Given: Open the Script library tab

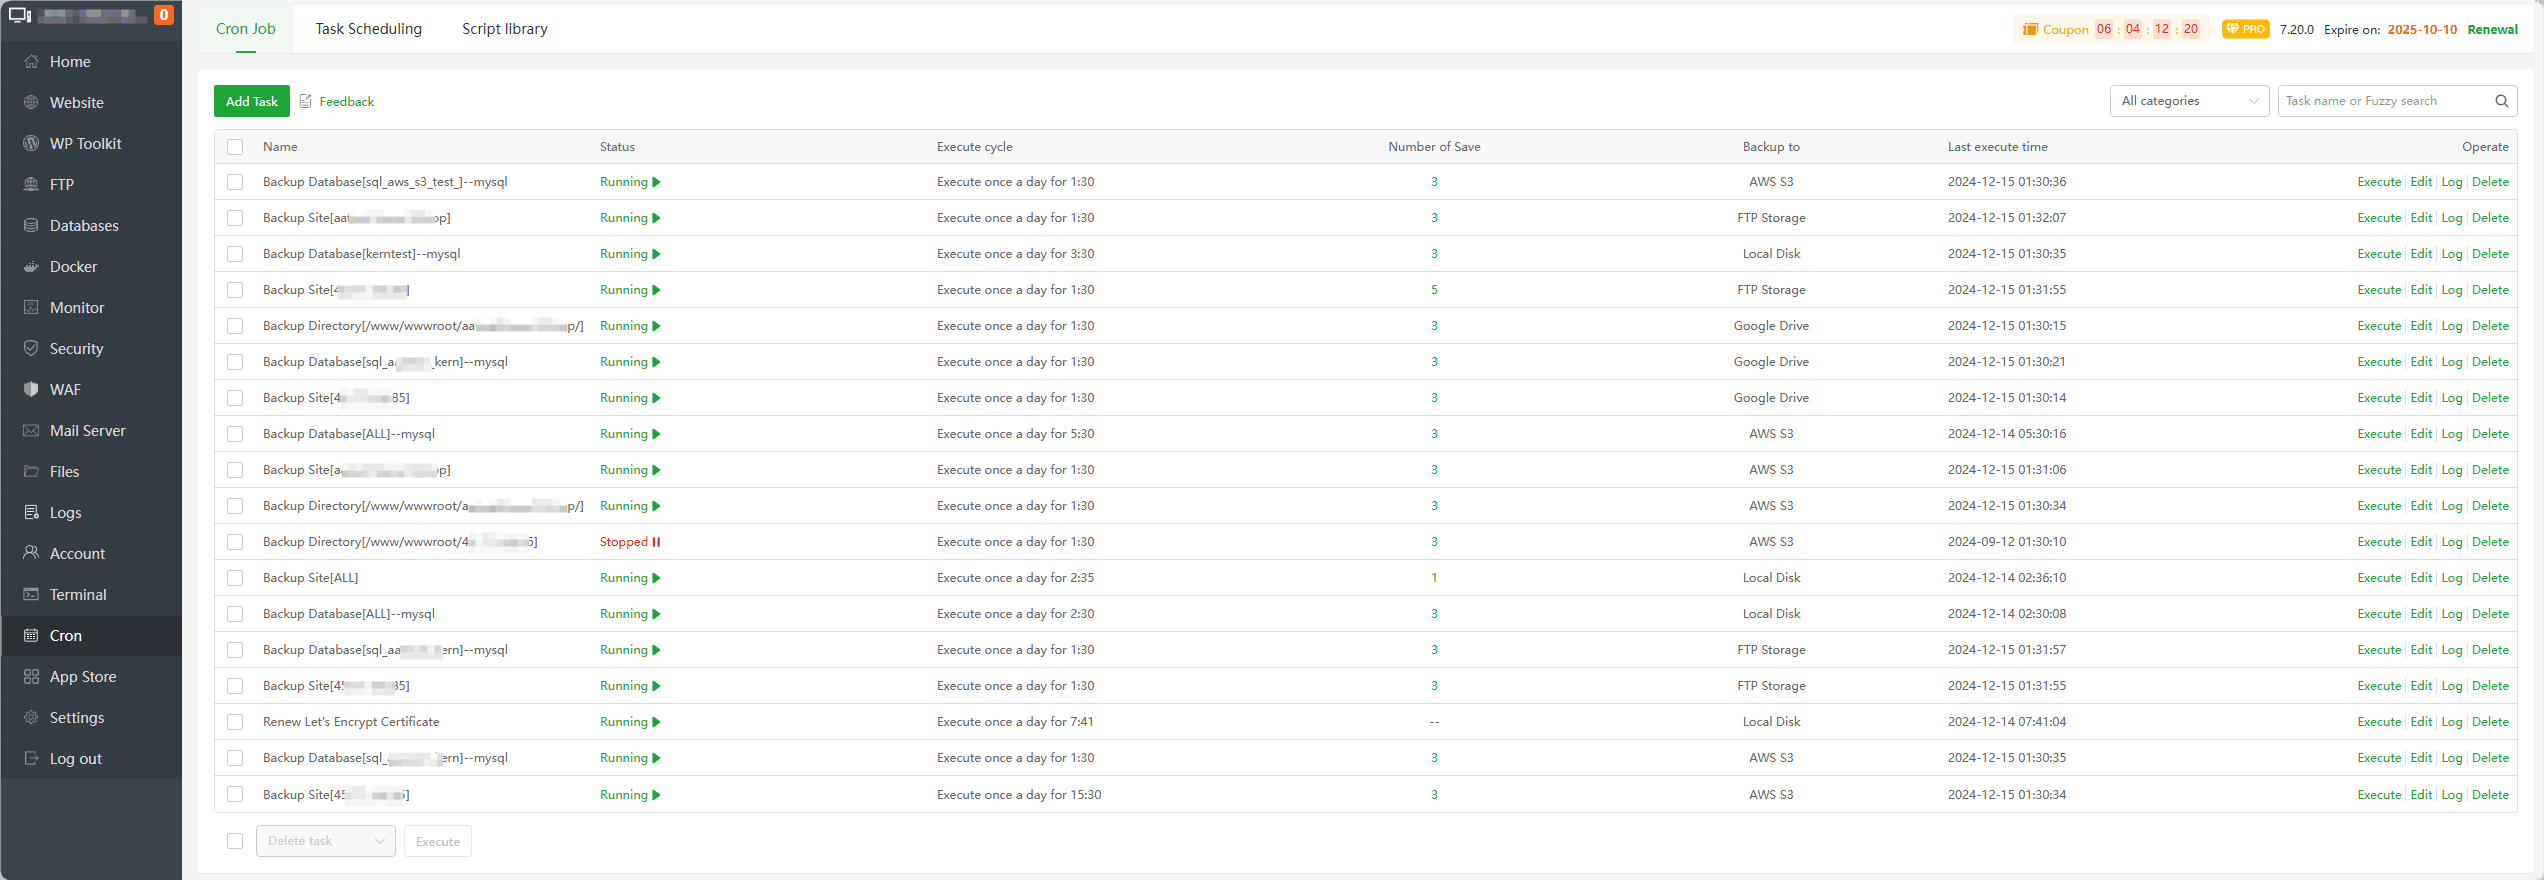Looking at the screenshot, I should 504,29.
